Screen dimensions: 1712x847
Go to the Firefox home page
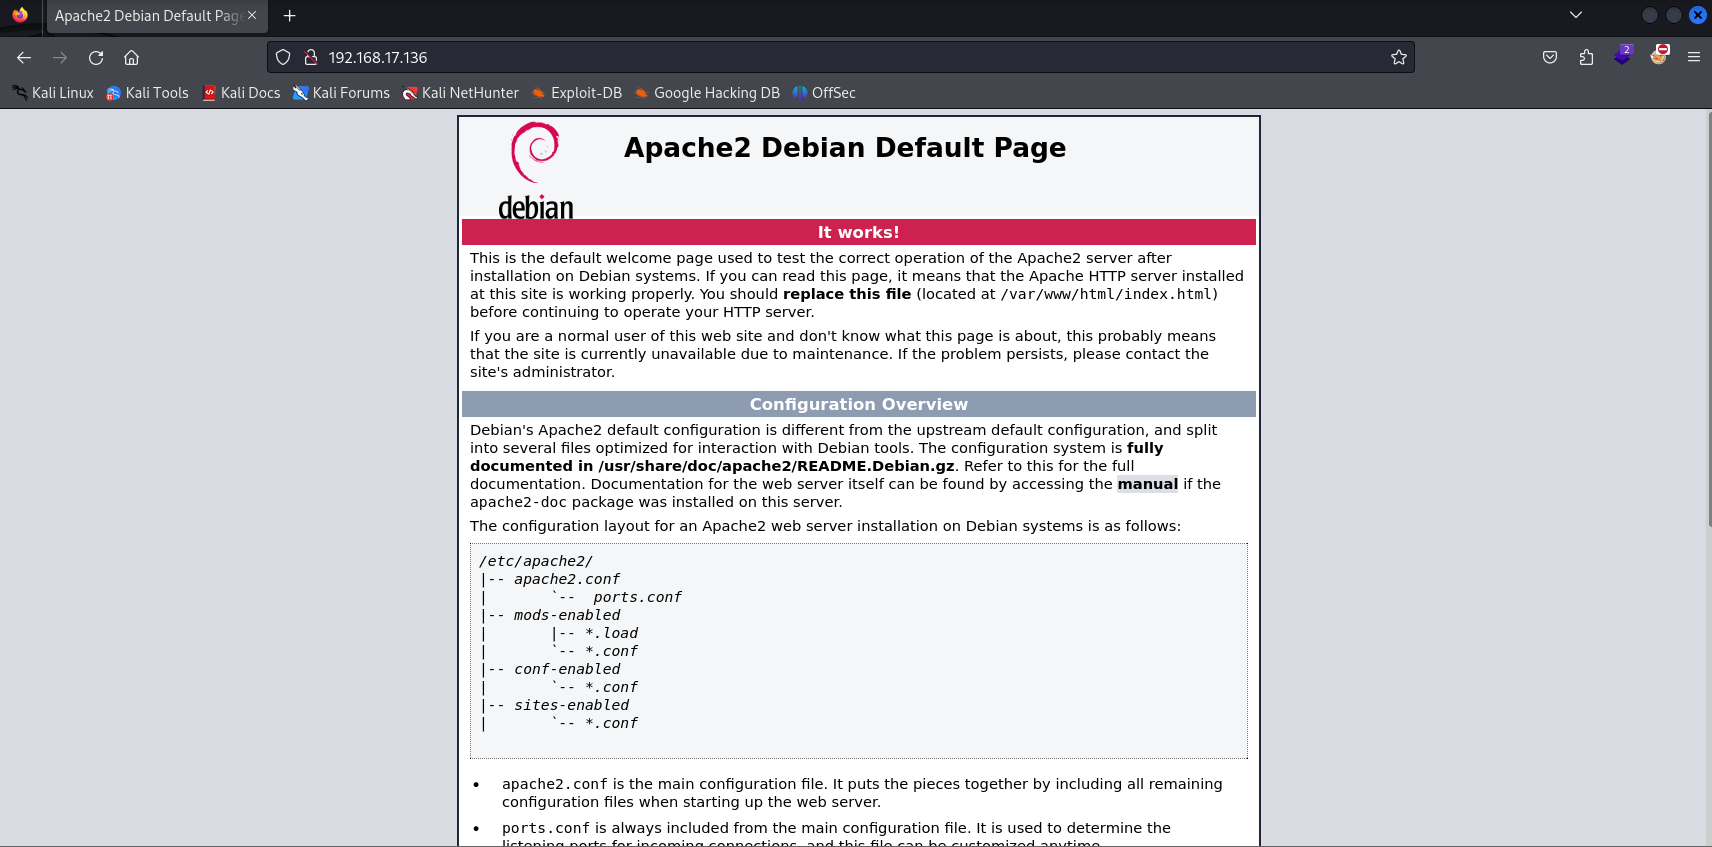[x=132, y=58]
